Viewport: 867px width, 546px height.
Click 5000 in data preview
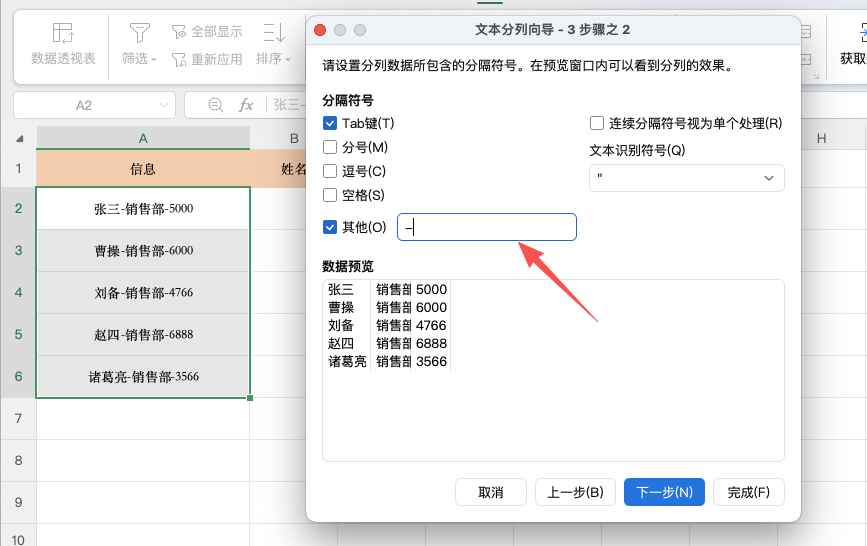click(431, 289)
